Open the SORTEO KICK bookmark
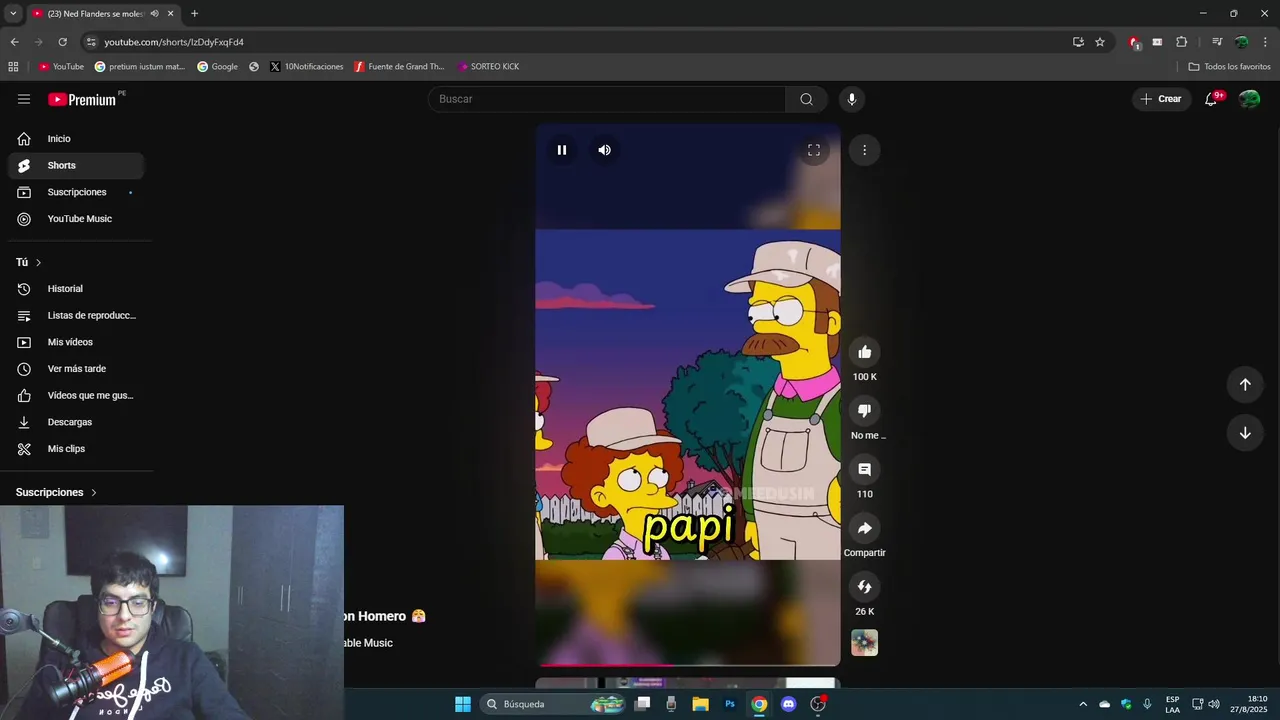Image resolution: width=1280 pixels, height=720 pixels. [x=489, y=67]
